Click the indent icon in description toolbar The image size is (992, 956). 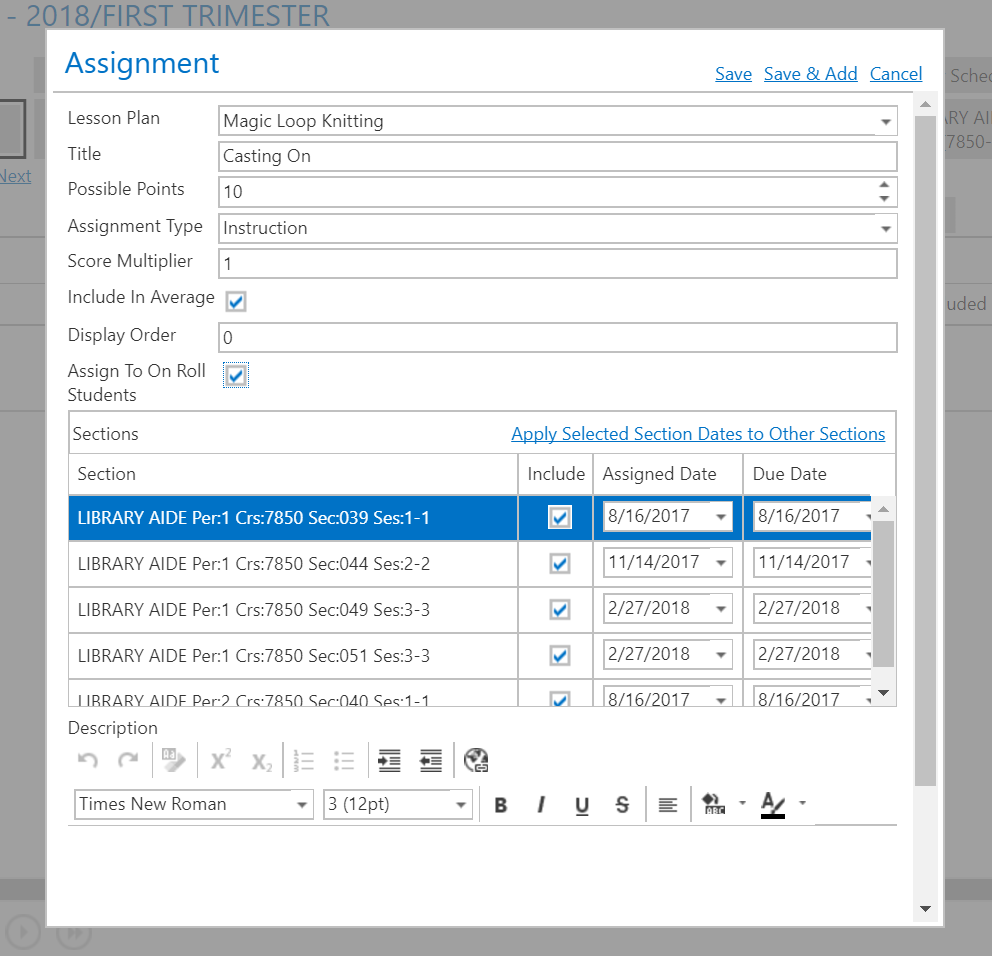tap(389, 761)
